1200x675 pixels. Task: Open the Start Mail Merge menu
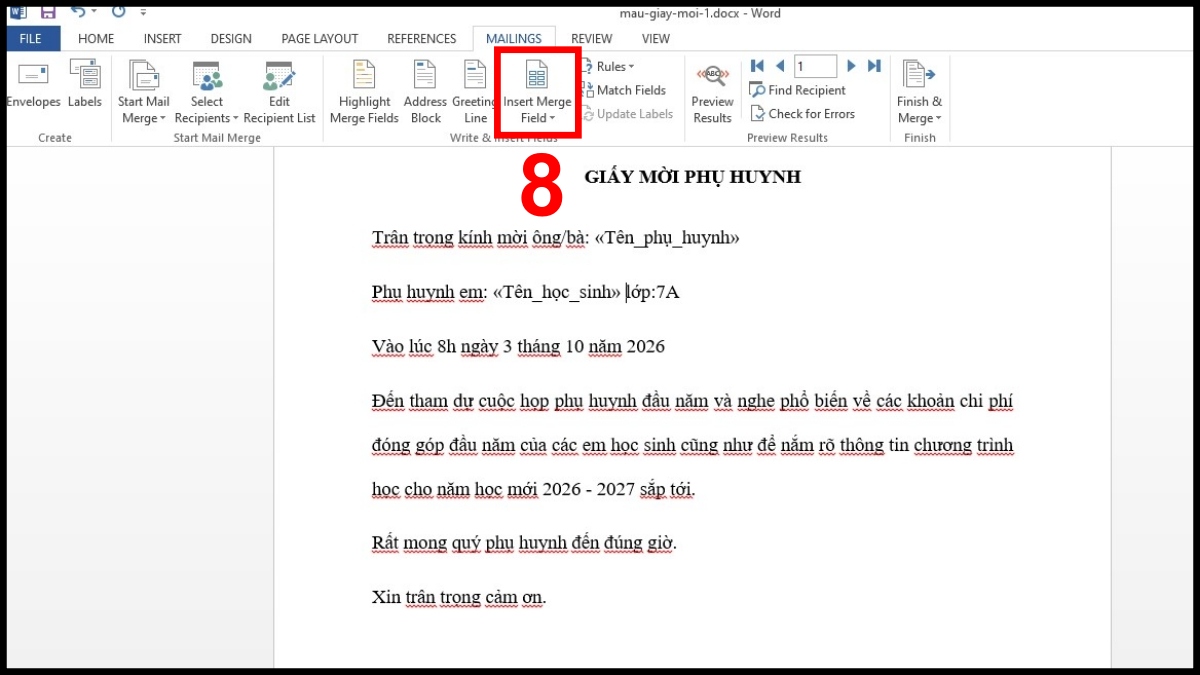click(144, 92)
